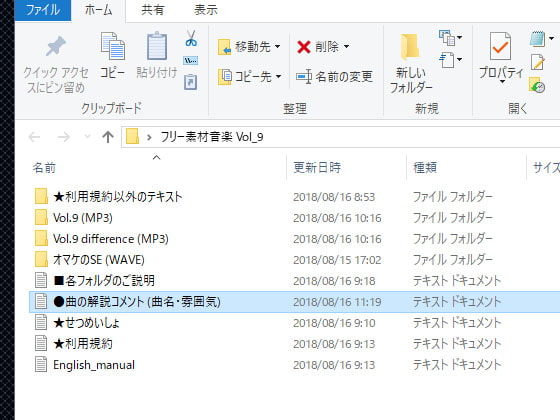This screenshot has height=420, width=560.
Task: Switch to the 表示 ribbon tab
Action: pos(206,10)
